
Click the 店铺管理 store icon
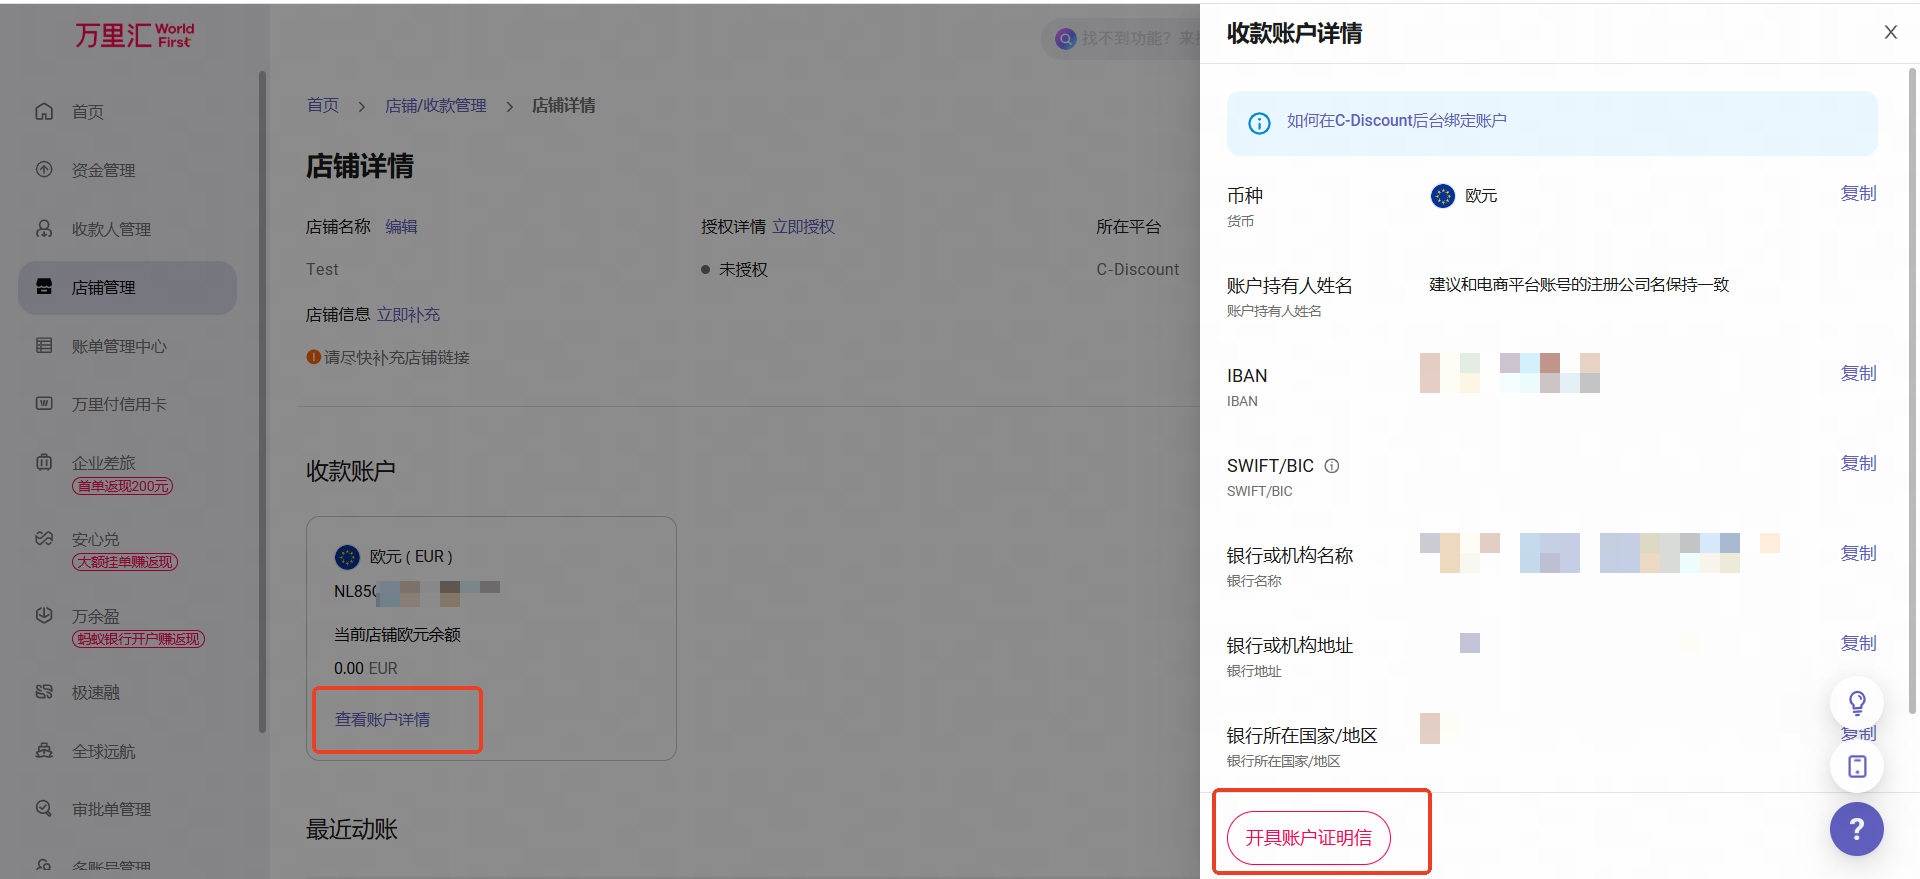(x=44, y=286)
